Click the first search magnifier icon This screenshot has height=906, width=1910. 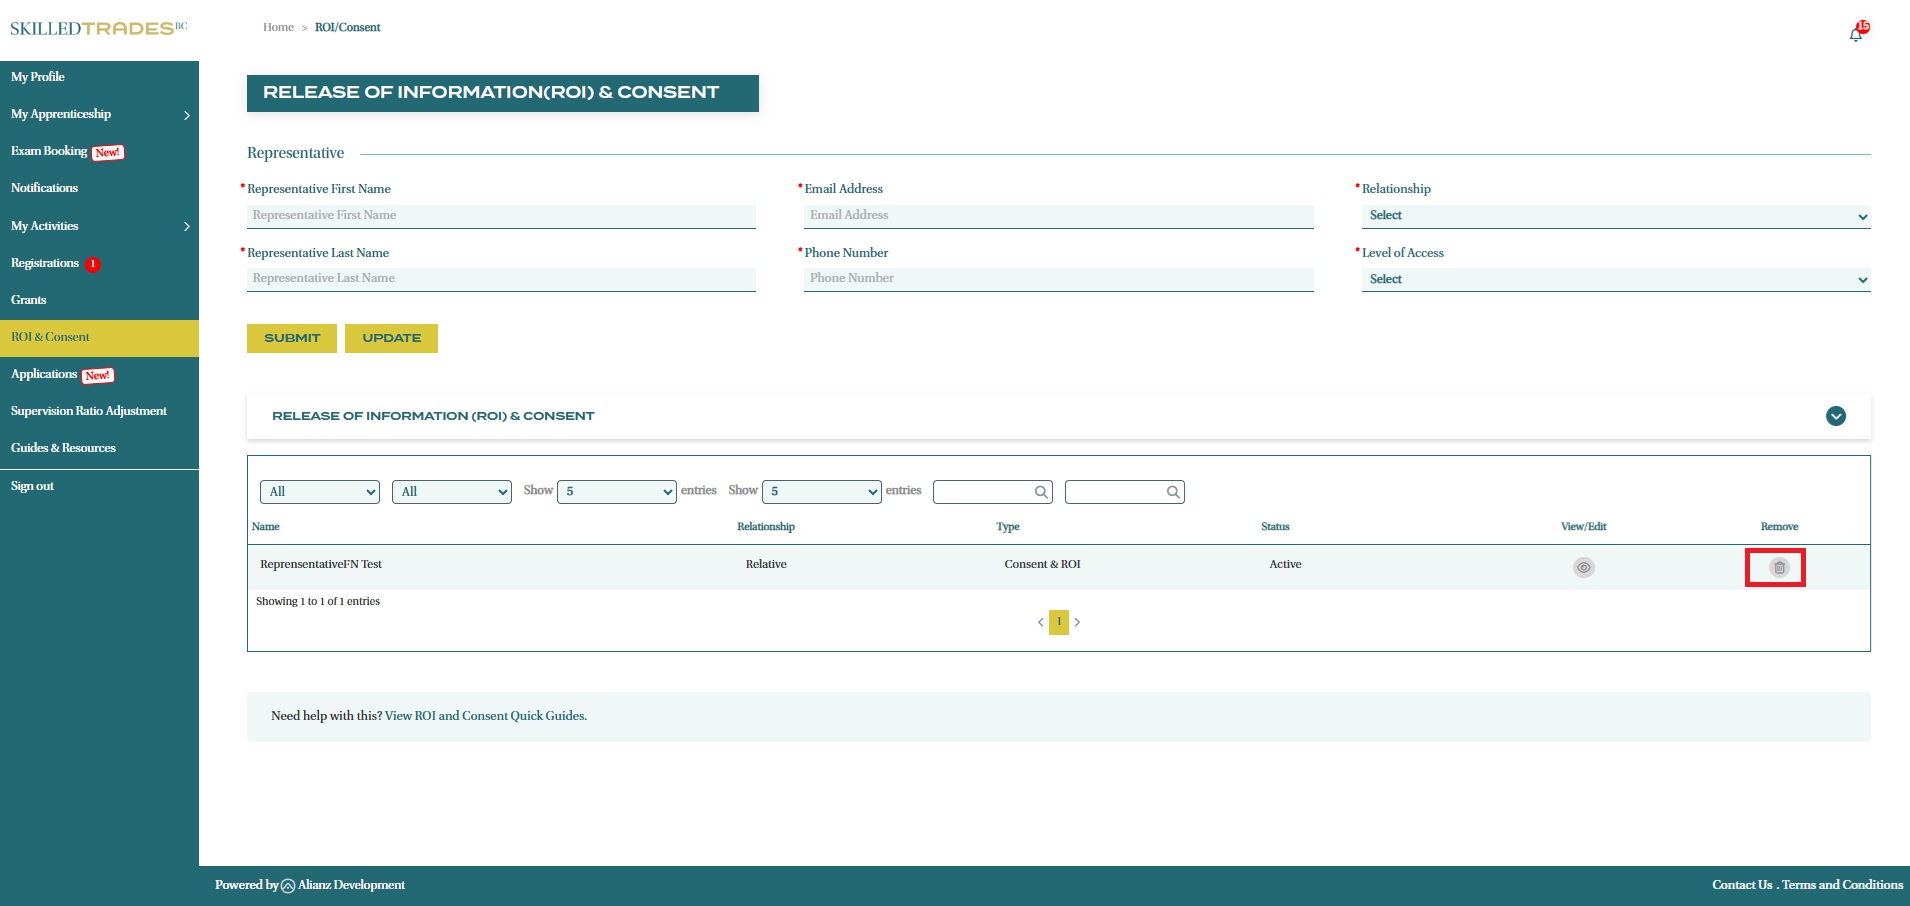coord(1041,492)
